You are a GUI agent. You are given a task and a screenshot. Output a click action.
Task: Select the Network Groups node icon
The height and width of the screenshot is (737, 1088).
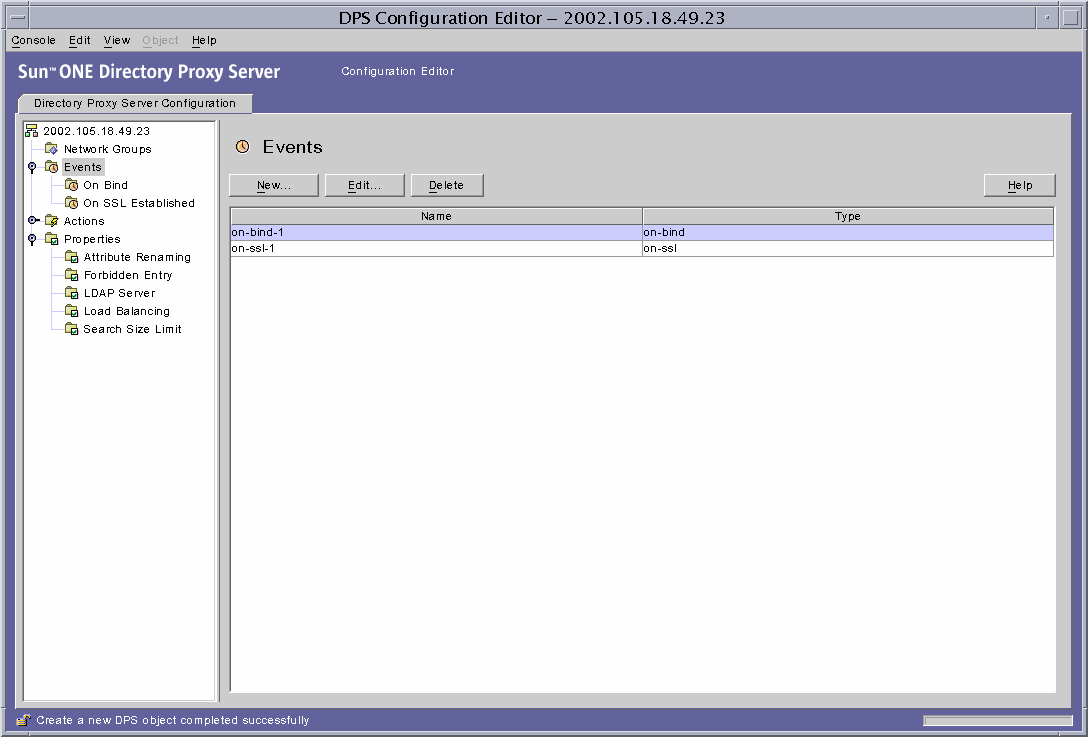coord(51,149)
